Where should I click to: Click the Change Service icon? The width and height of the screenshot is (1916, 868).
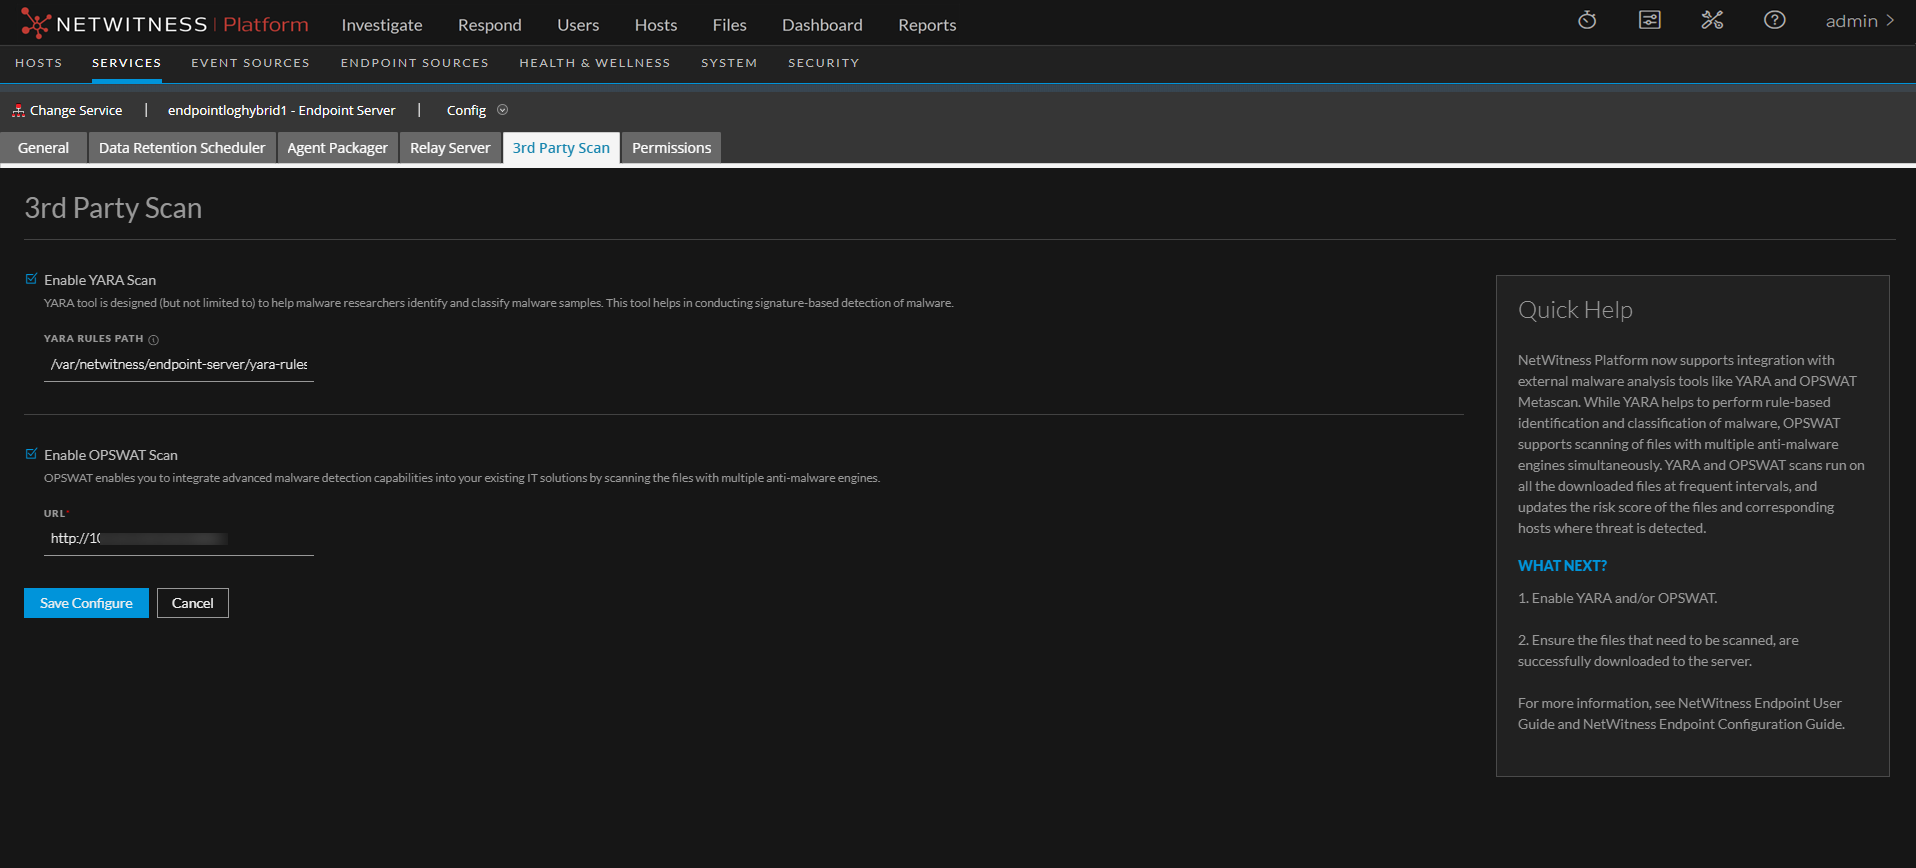[x=18, y=110]
